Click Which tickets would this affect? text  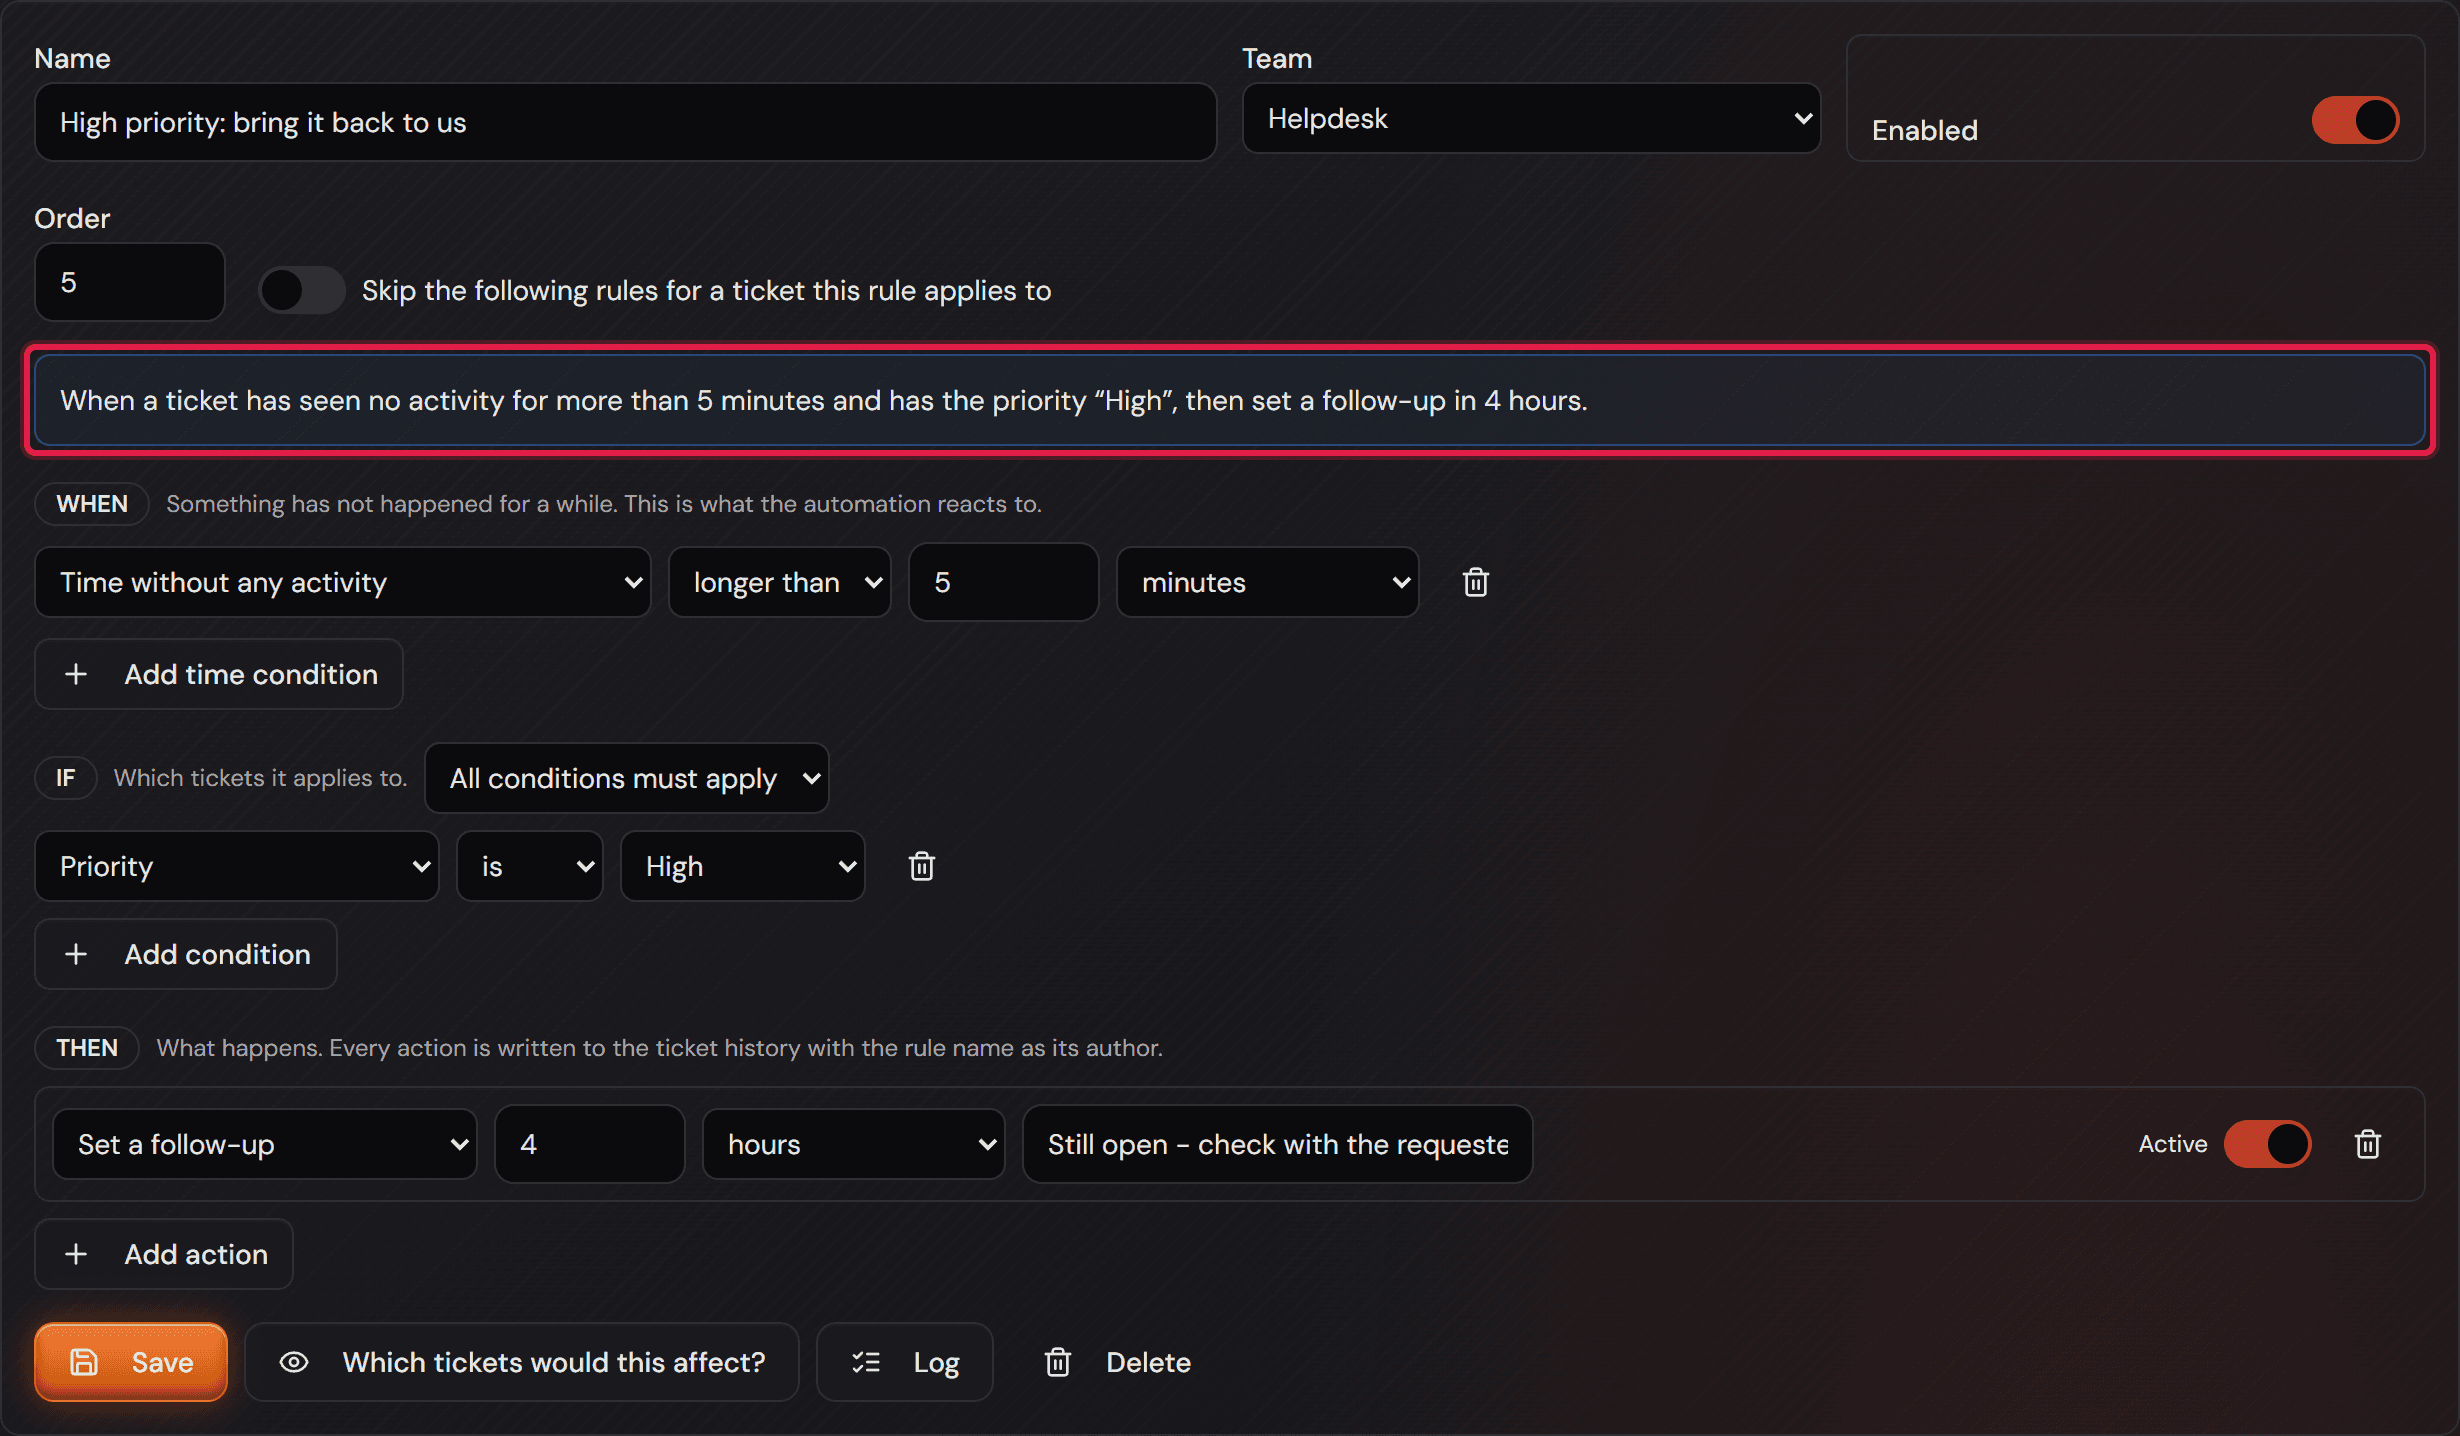tap(553, 1362)
